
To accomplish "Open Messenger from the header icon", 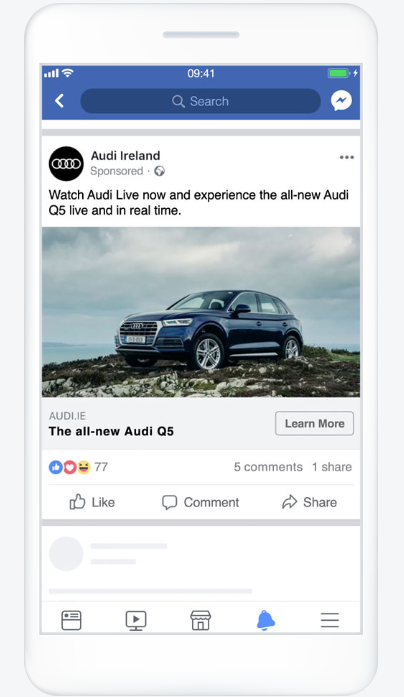I will click(341, 101).
